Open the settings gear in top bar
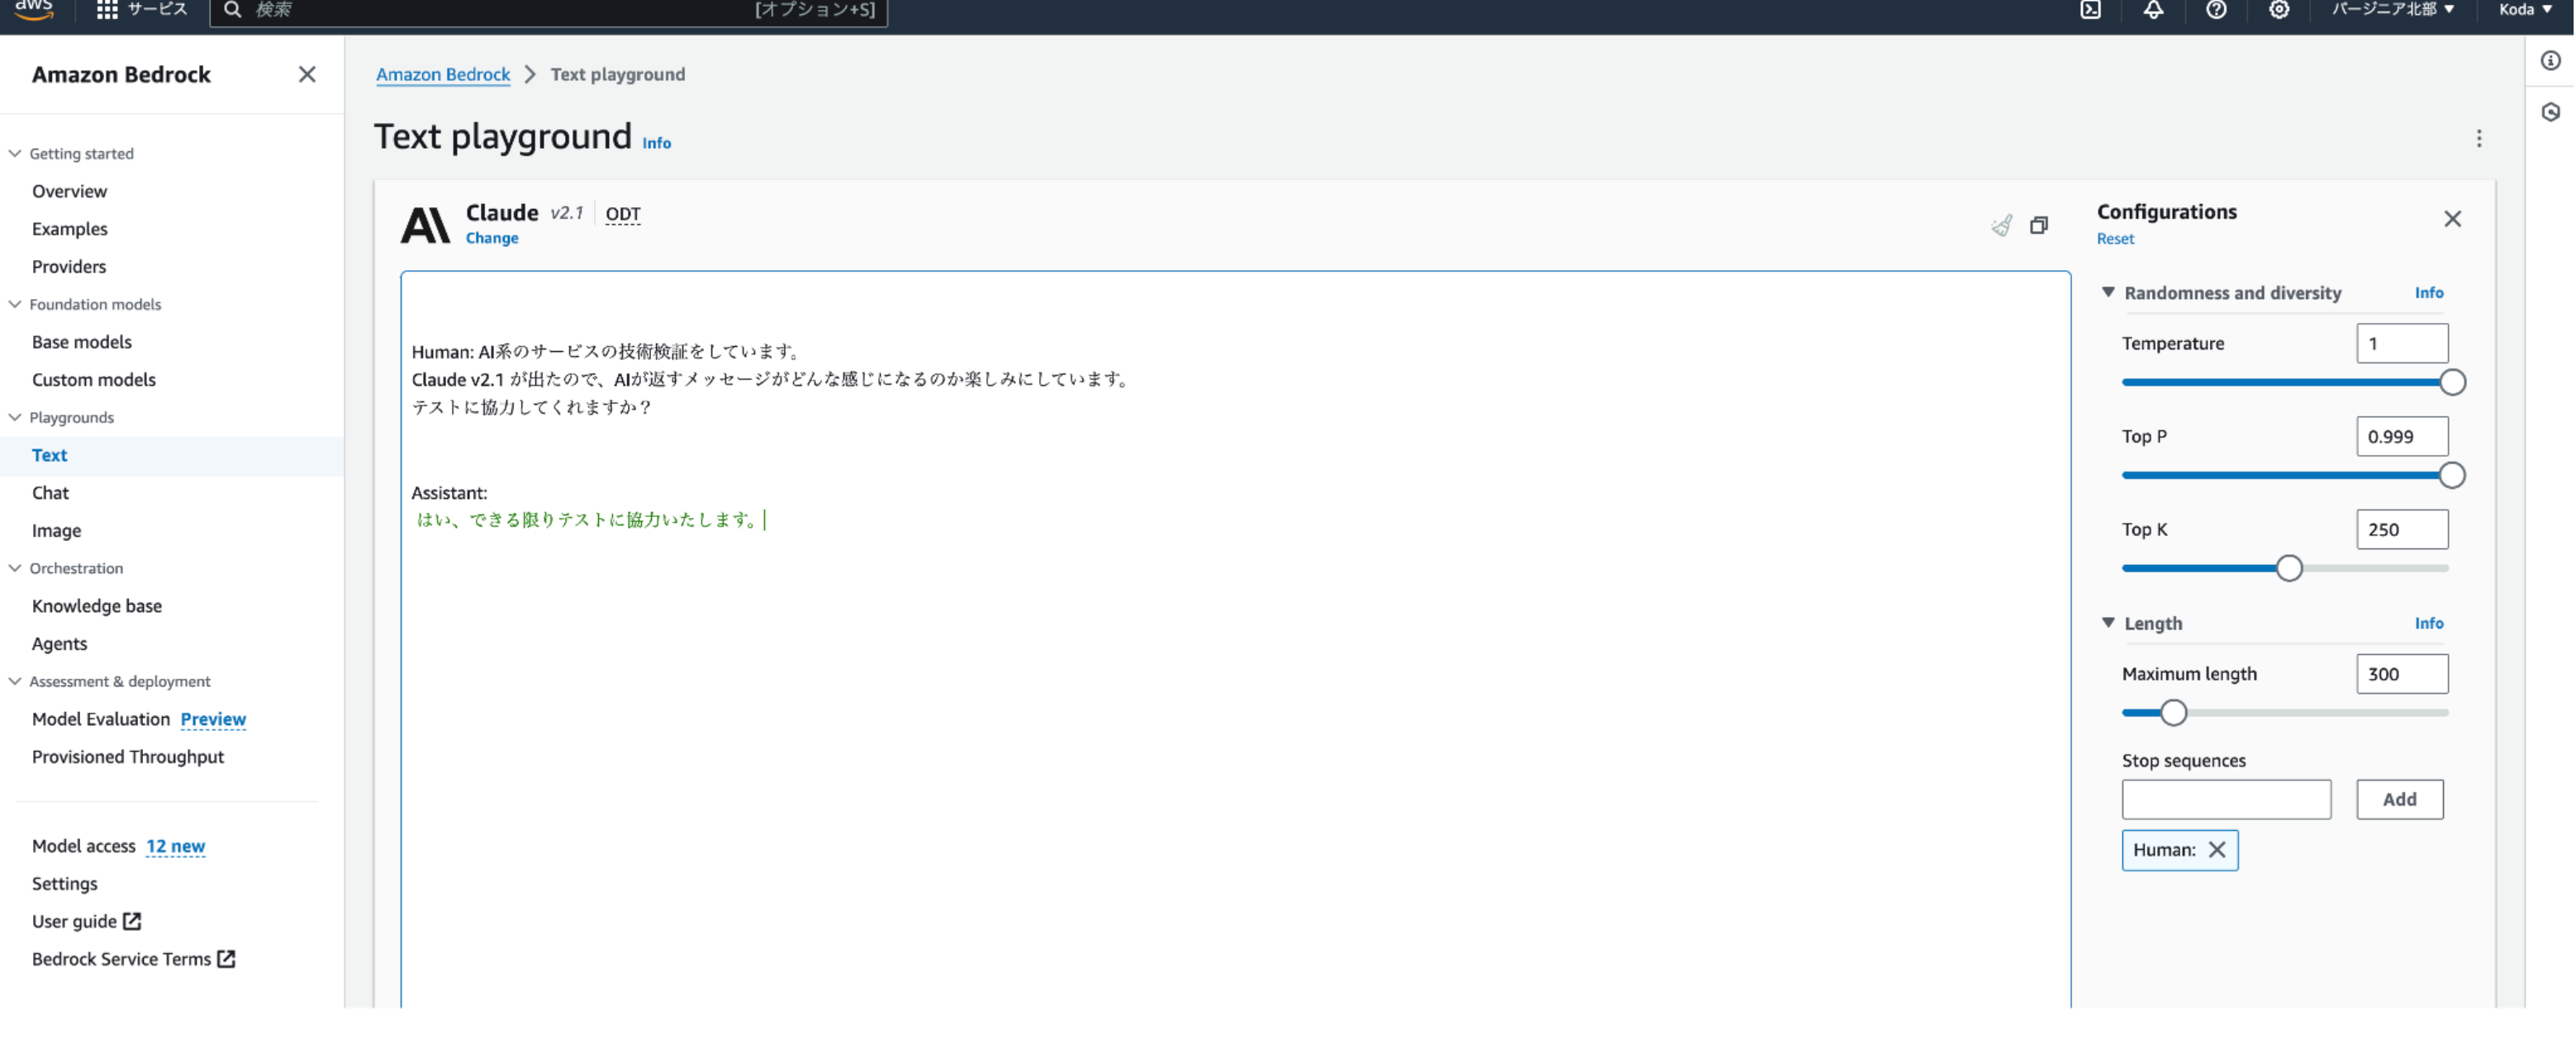Image resolution: width=2576 pixels, height=1044 pixels. (2278, 10)
